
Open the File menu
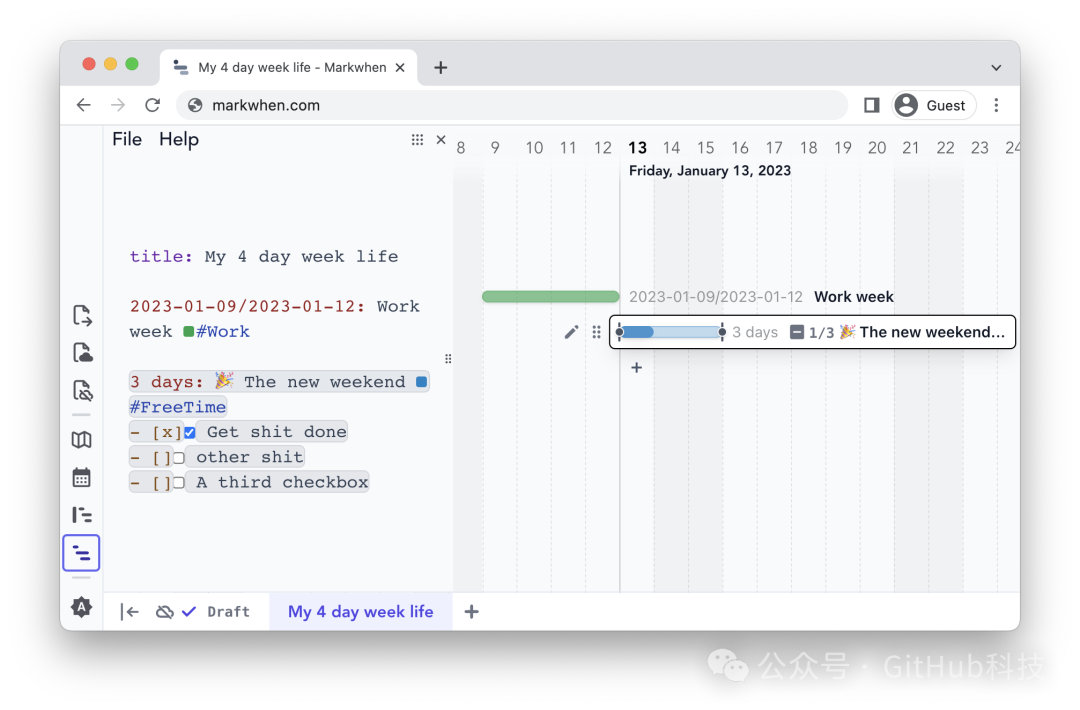pos(127,139)
